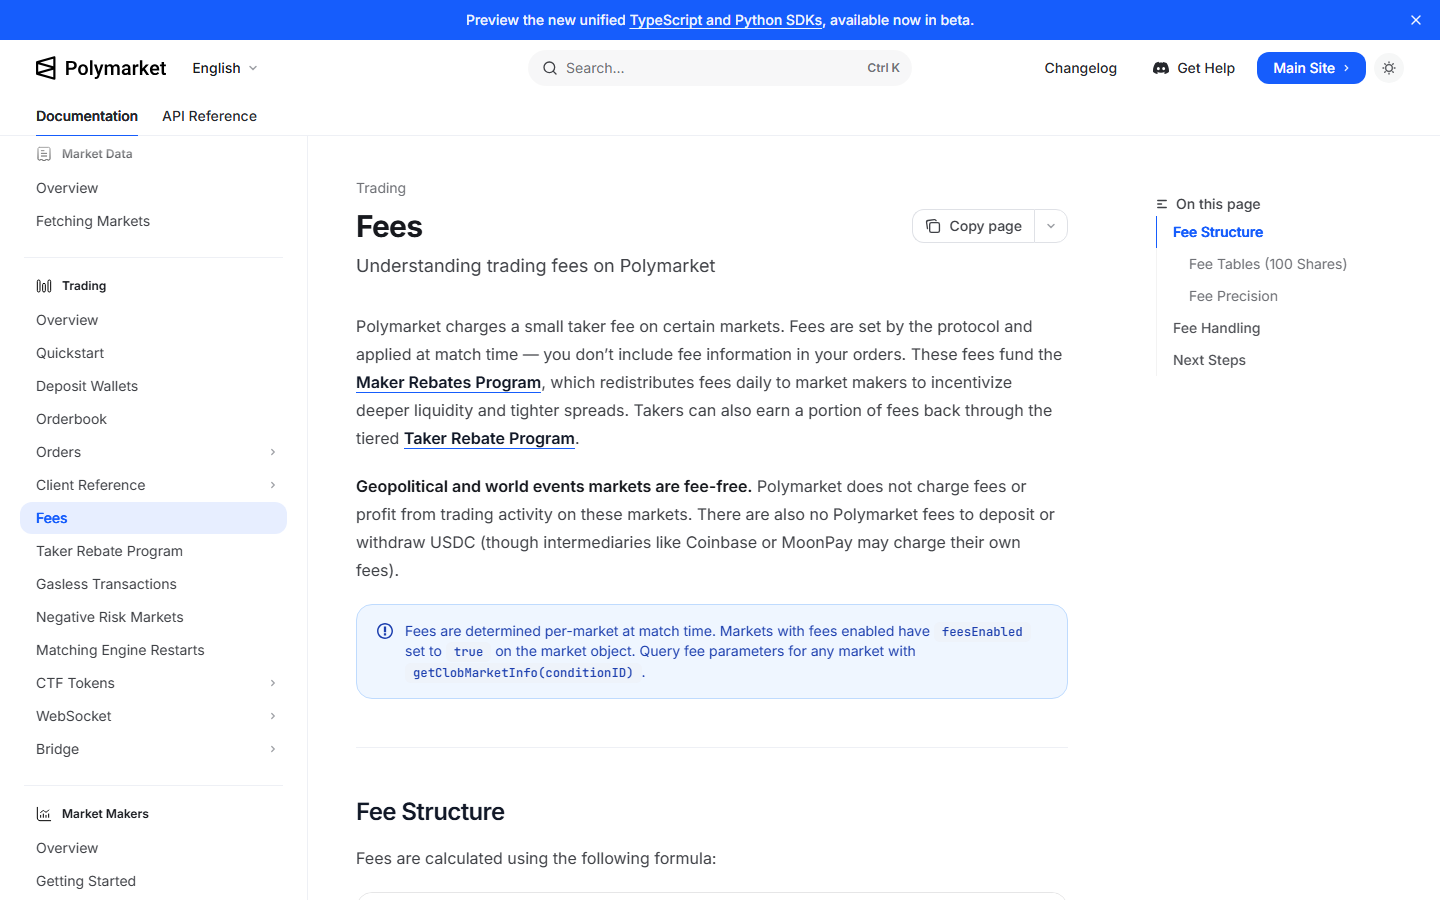Viewport: 1440px width, 900px height.
Task: Expand the WebSocket sidebar section
Action: [x=273, y=716]
